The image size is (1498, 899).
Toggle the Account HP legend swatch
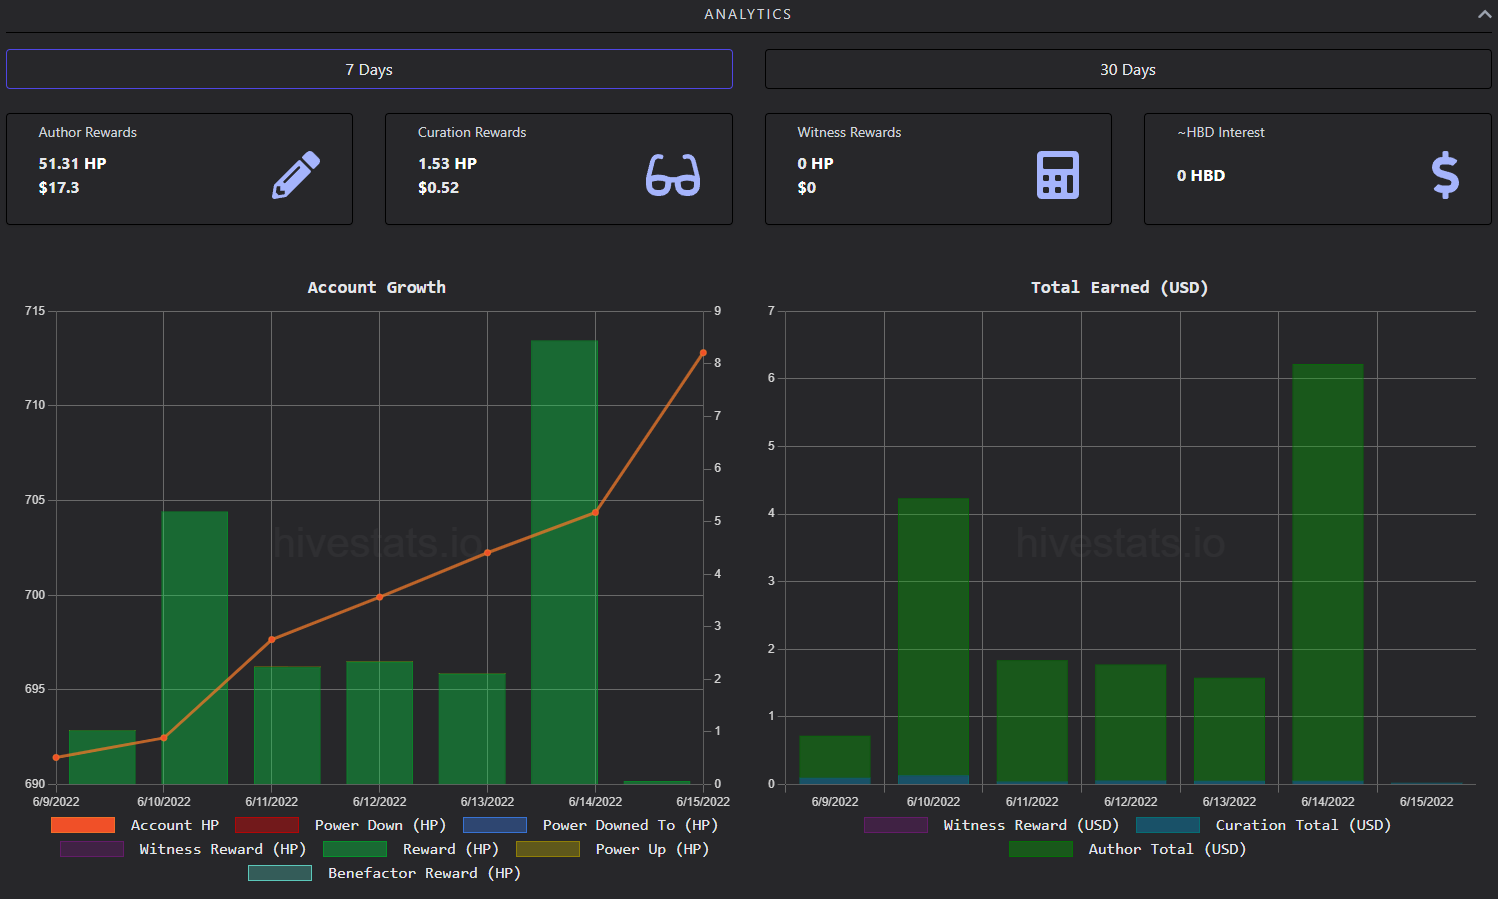[83, 825]
